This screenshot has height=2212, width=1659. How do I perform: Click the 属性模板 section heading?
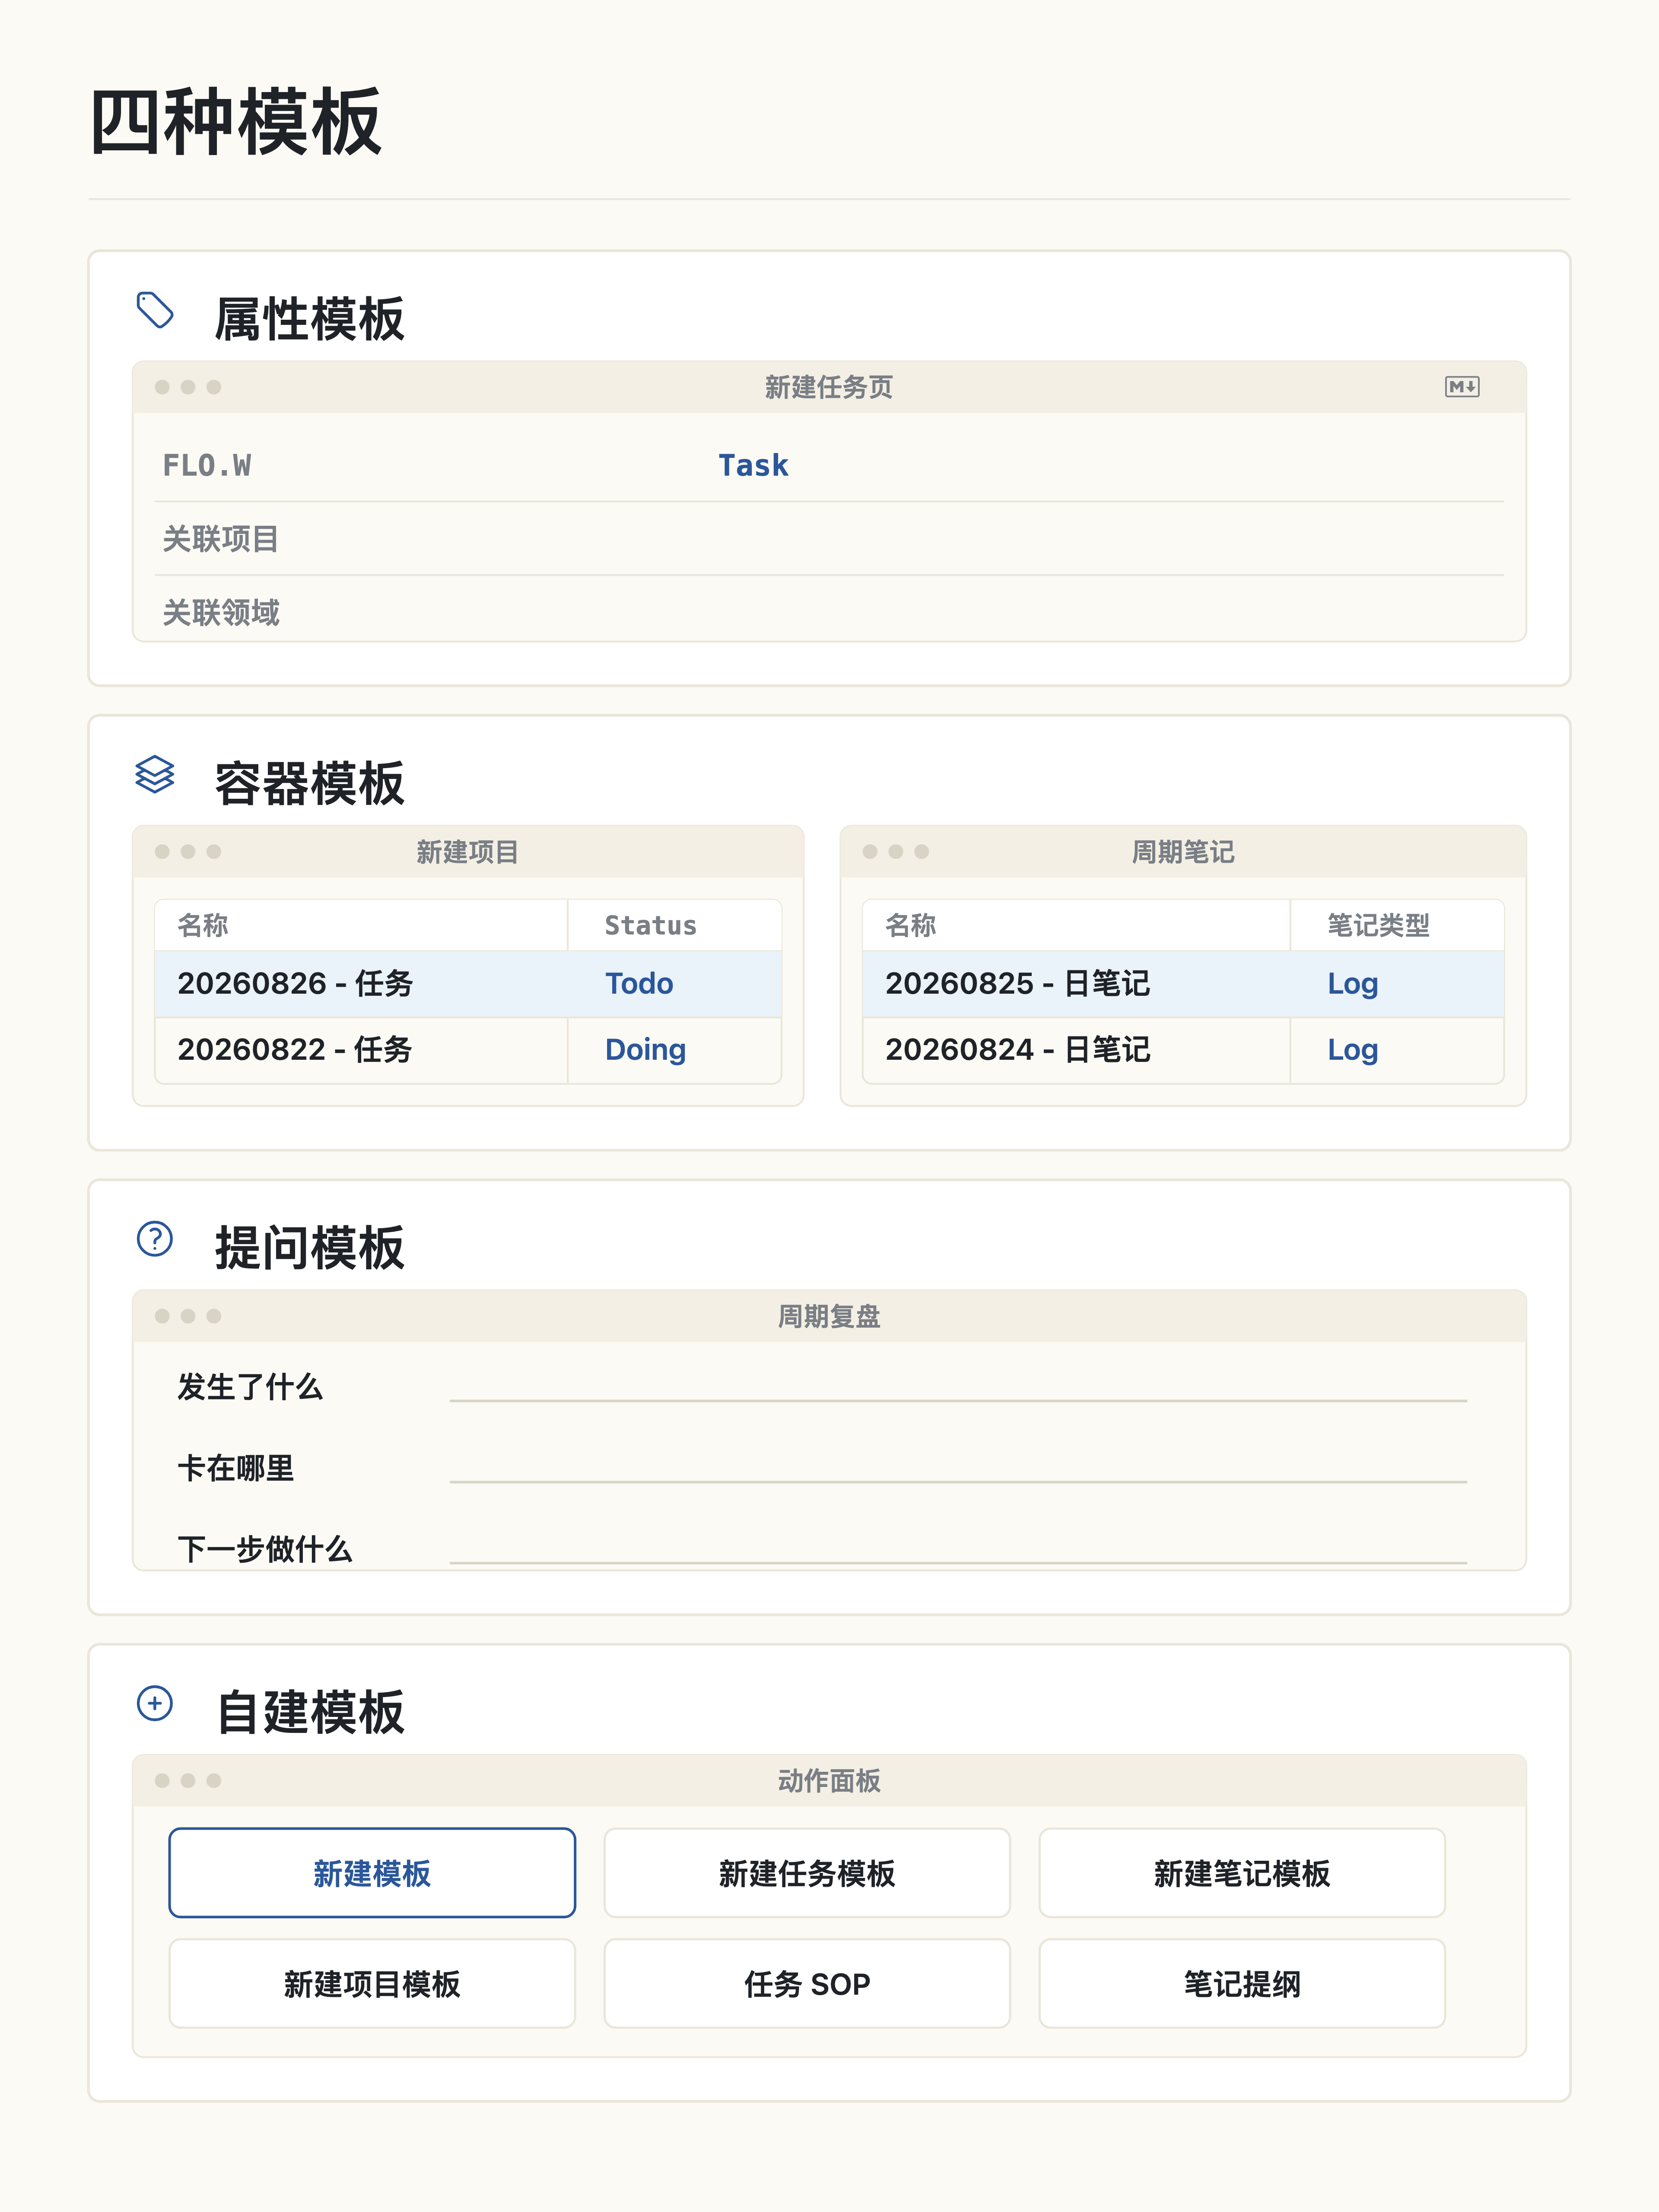pos(310,319)
